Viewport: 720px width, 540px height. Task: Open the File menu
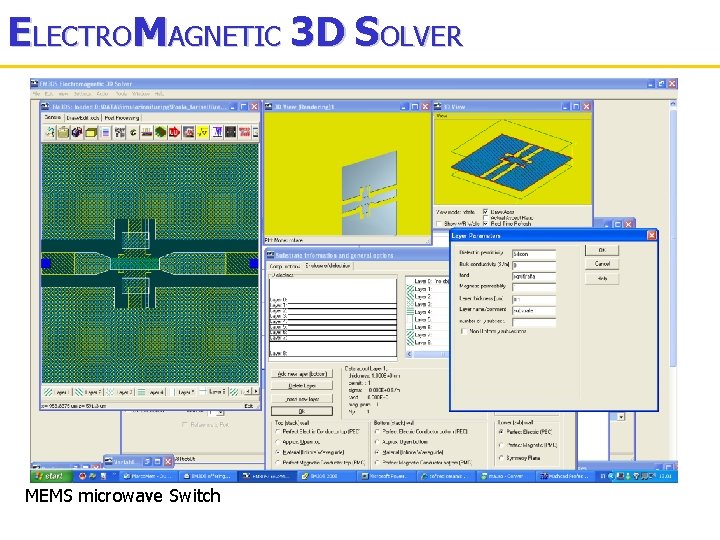(36, 94)
